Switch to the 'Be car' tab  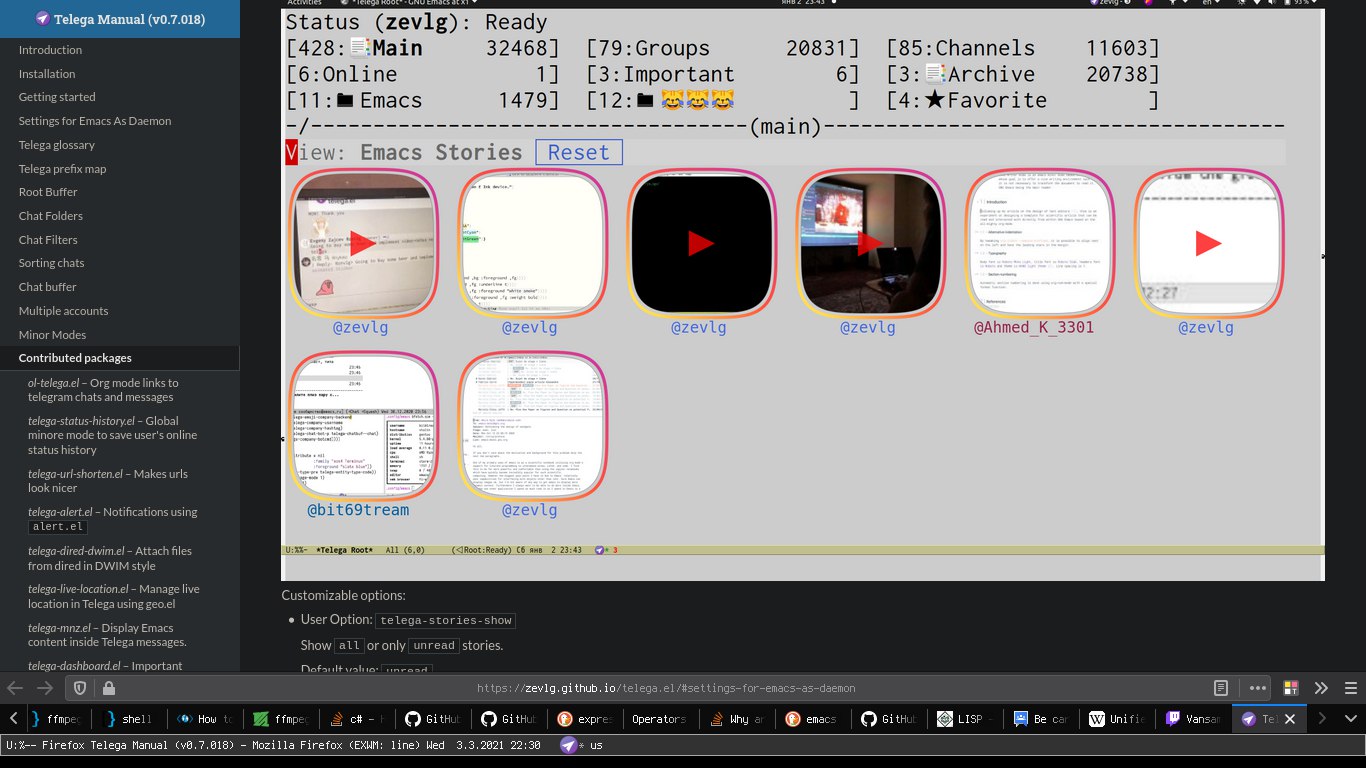pos(1041,719)
